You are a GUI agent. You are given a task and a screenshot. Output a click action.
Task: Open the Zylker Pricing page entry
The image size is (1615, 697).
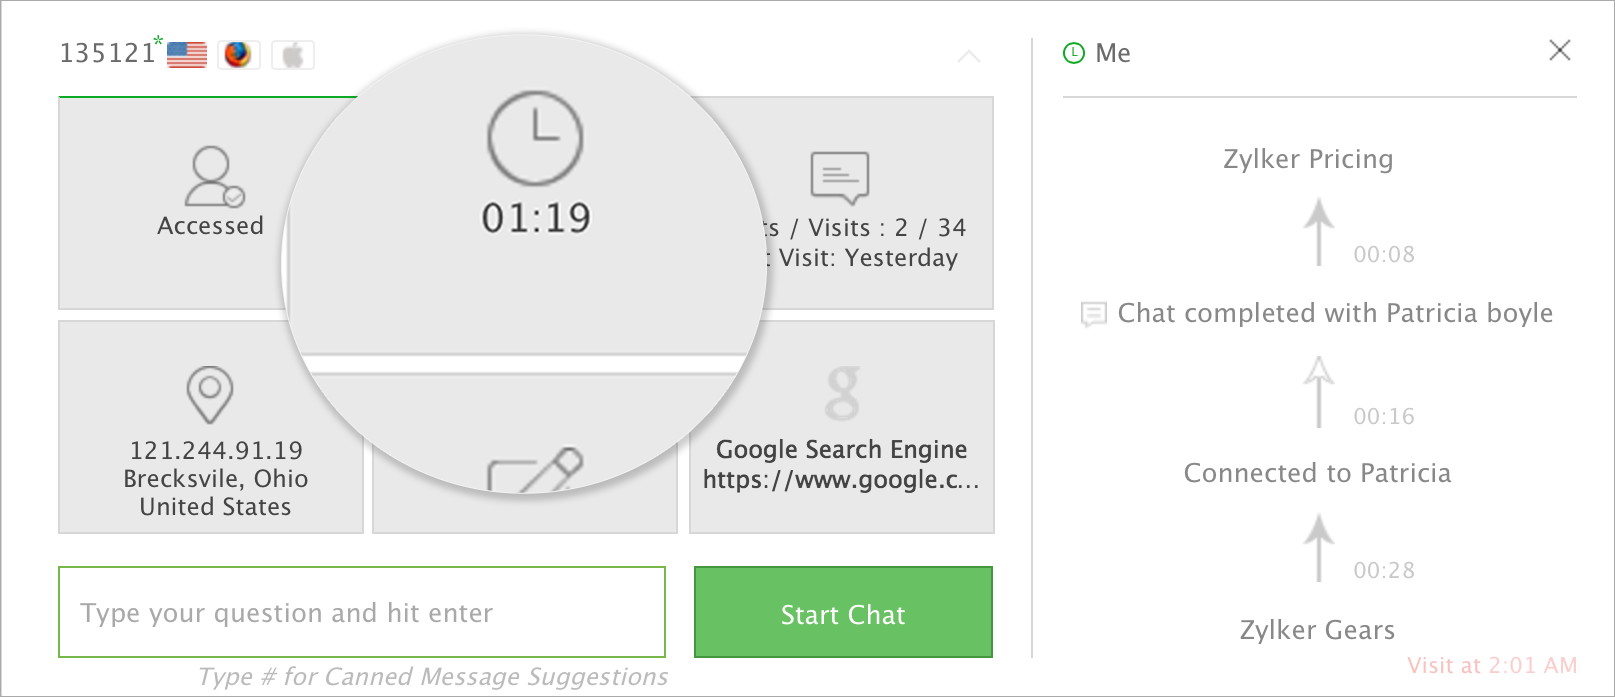(x=1308, y=159)
